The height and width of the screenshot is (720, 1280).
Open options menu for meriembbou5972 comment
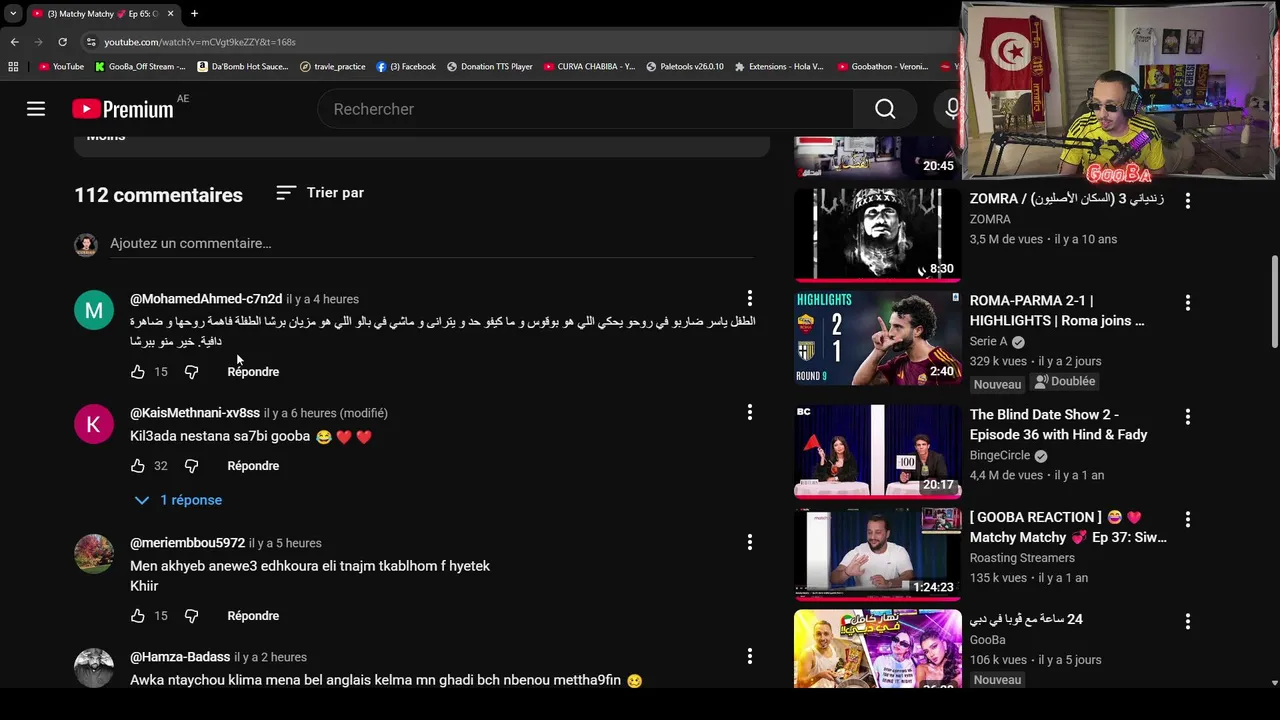(749, 542)
